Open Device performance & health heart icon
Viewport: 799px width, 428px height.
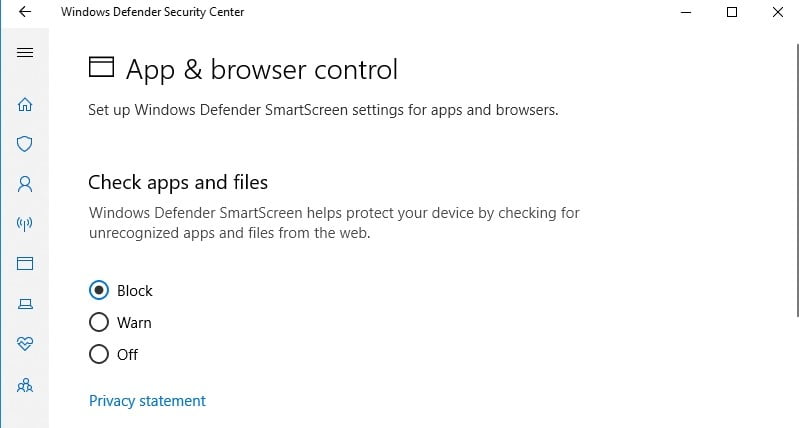tap(26, 344)
